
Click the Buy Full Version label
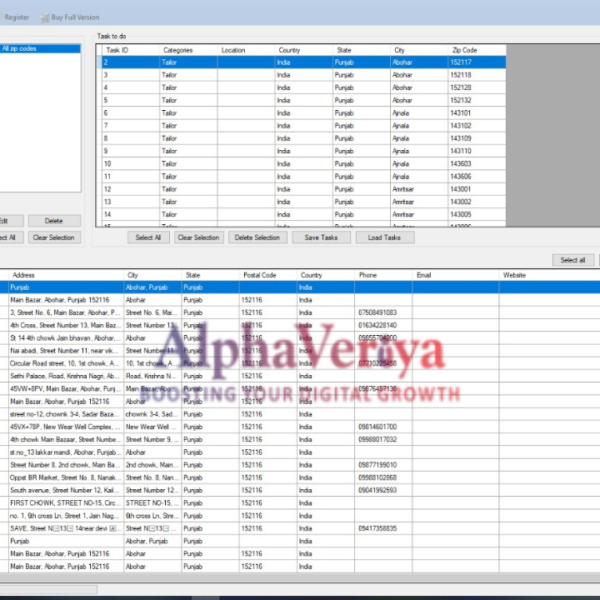point(75,17)
